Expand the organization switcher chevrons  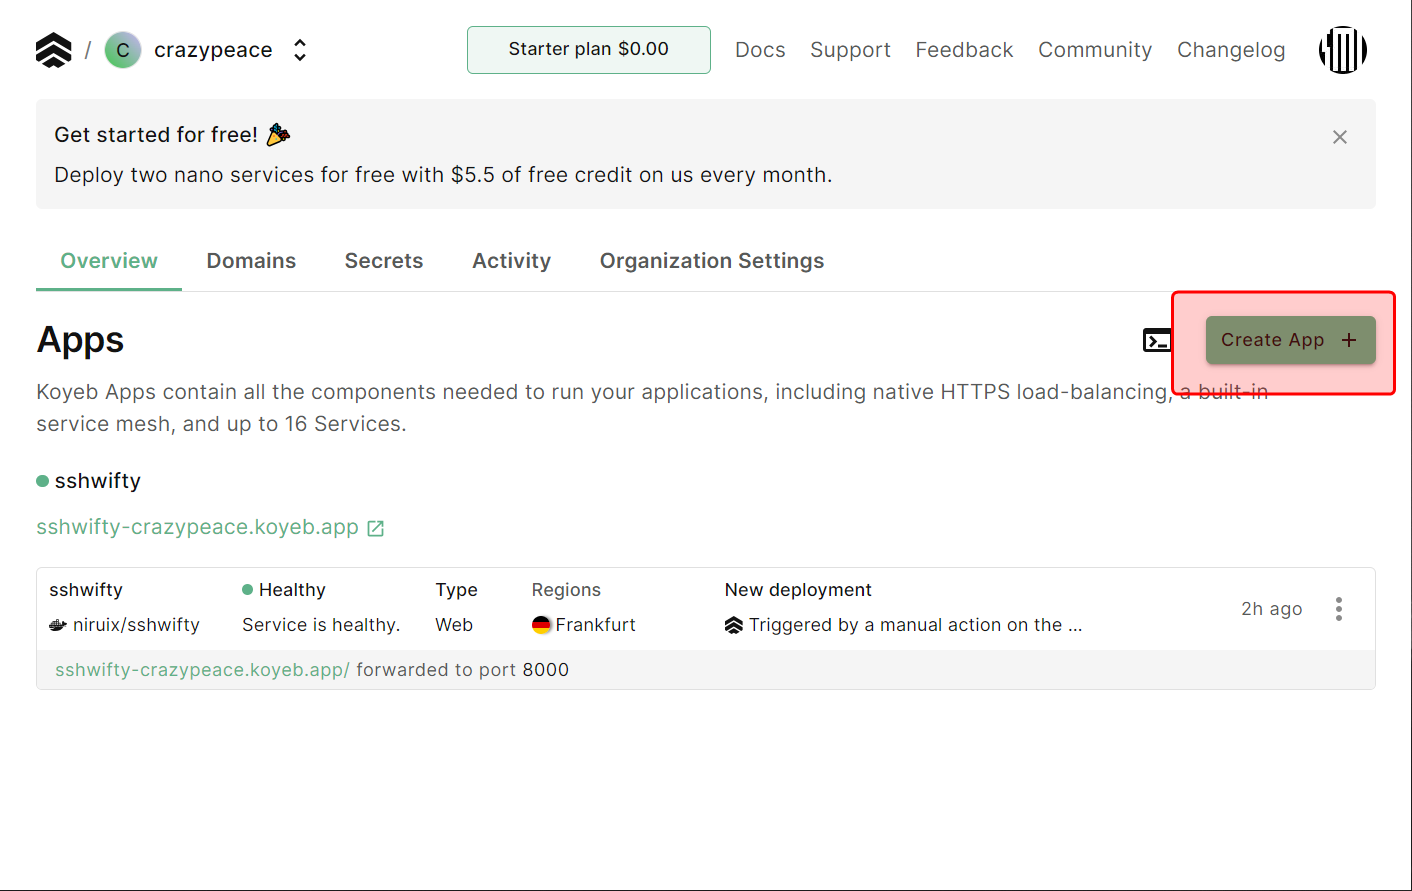(300, 50)
